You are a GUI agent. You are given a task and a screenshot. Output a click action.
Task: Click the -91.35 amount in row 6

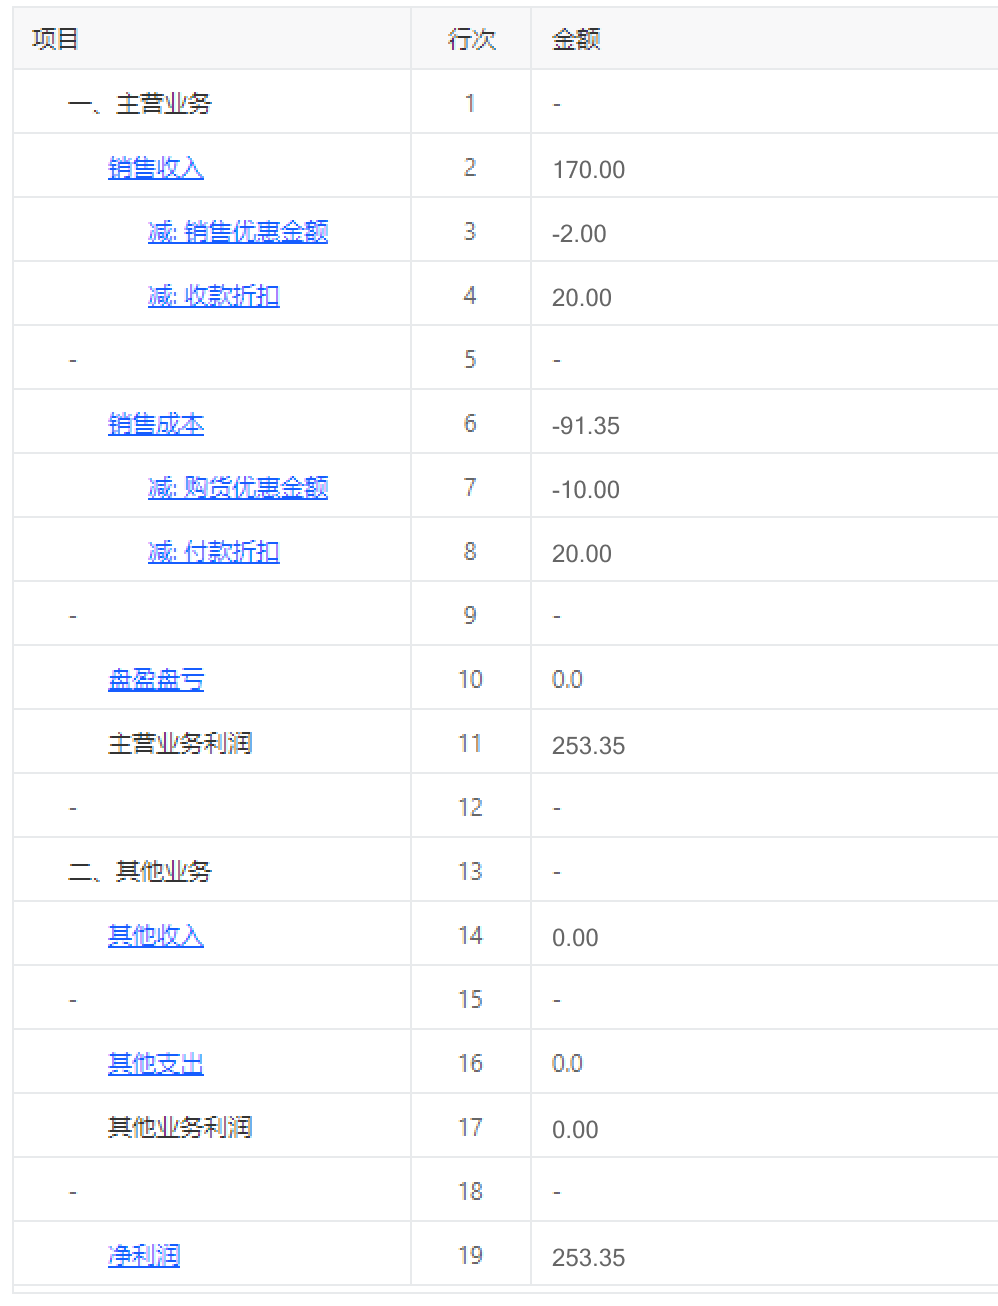click(587, 424)
